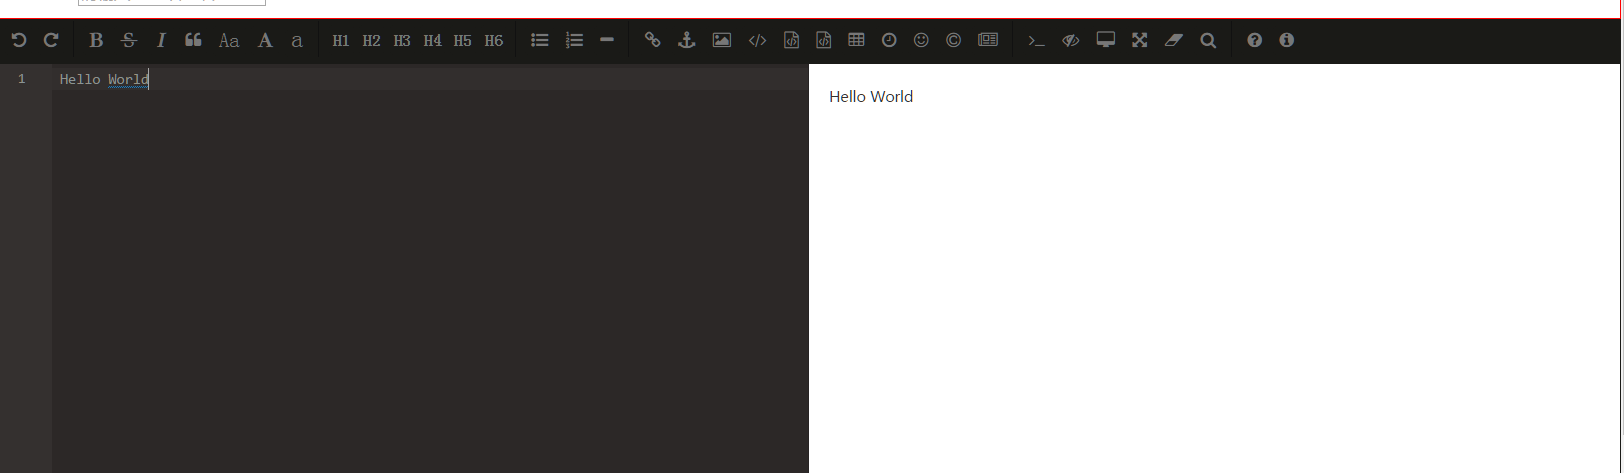
Task: Insert a horizontal rule
Action: [x=607, y=40]
